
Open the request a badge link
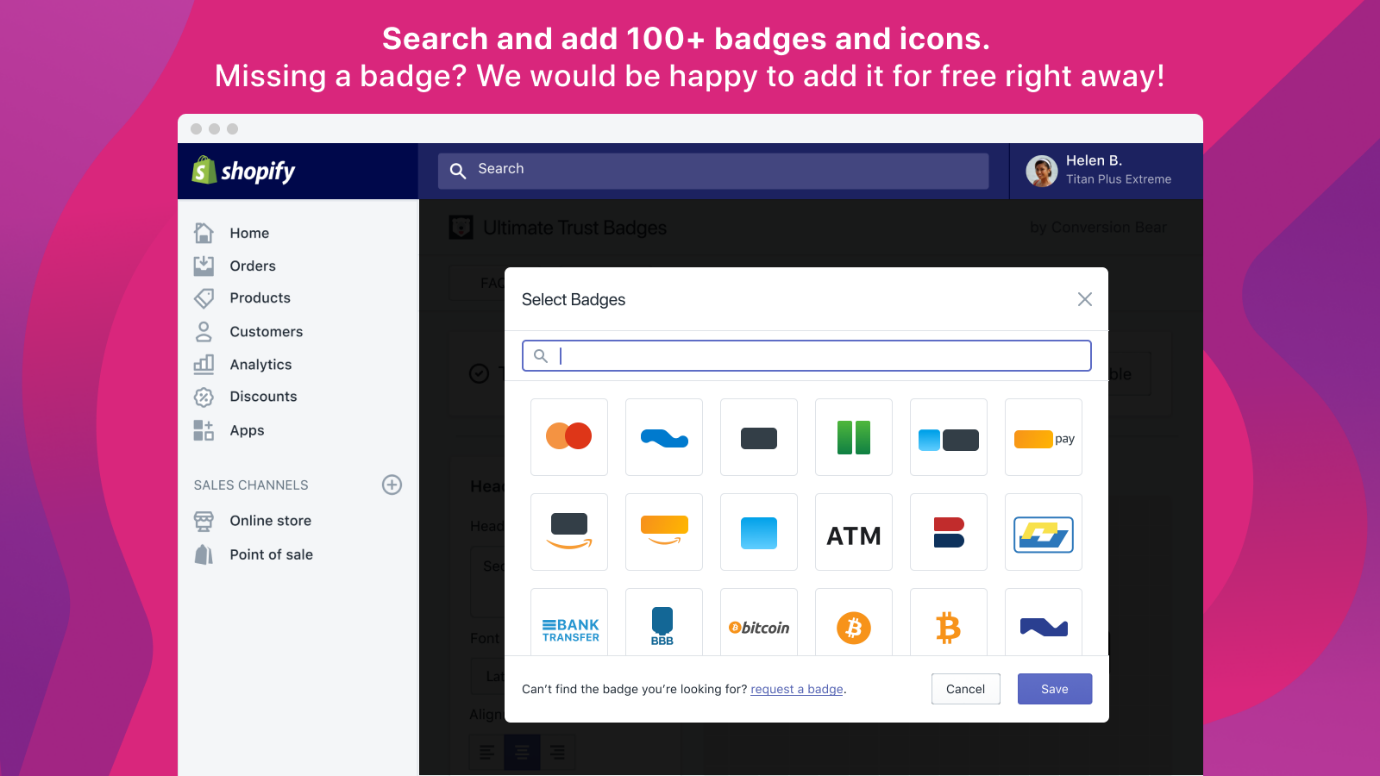click(x=797, y=689)
